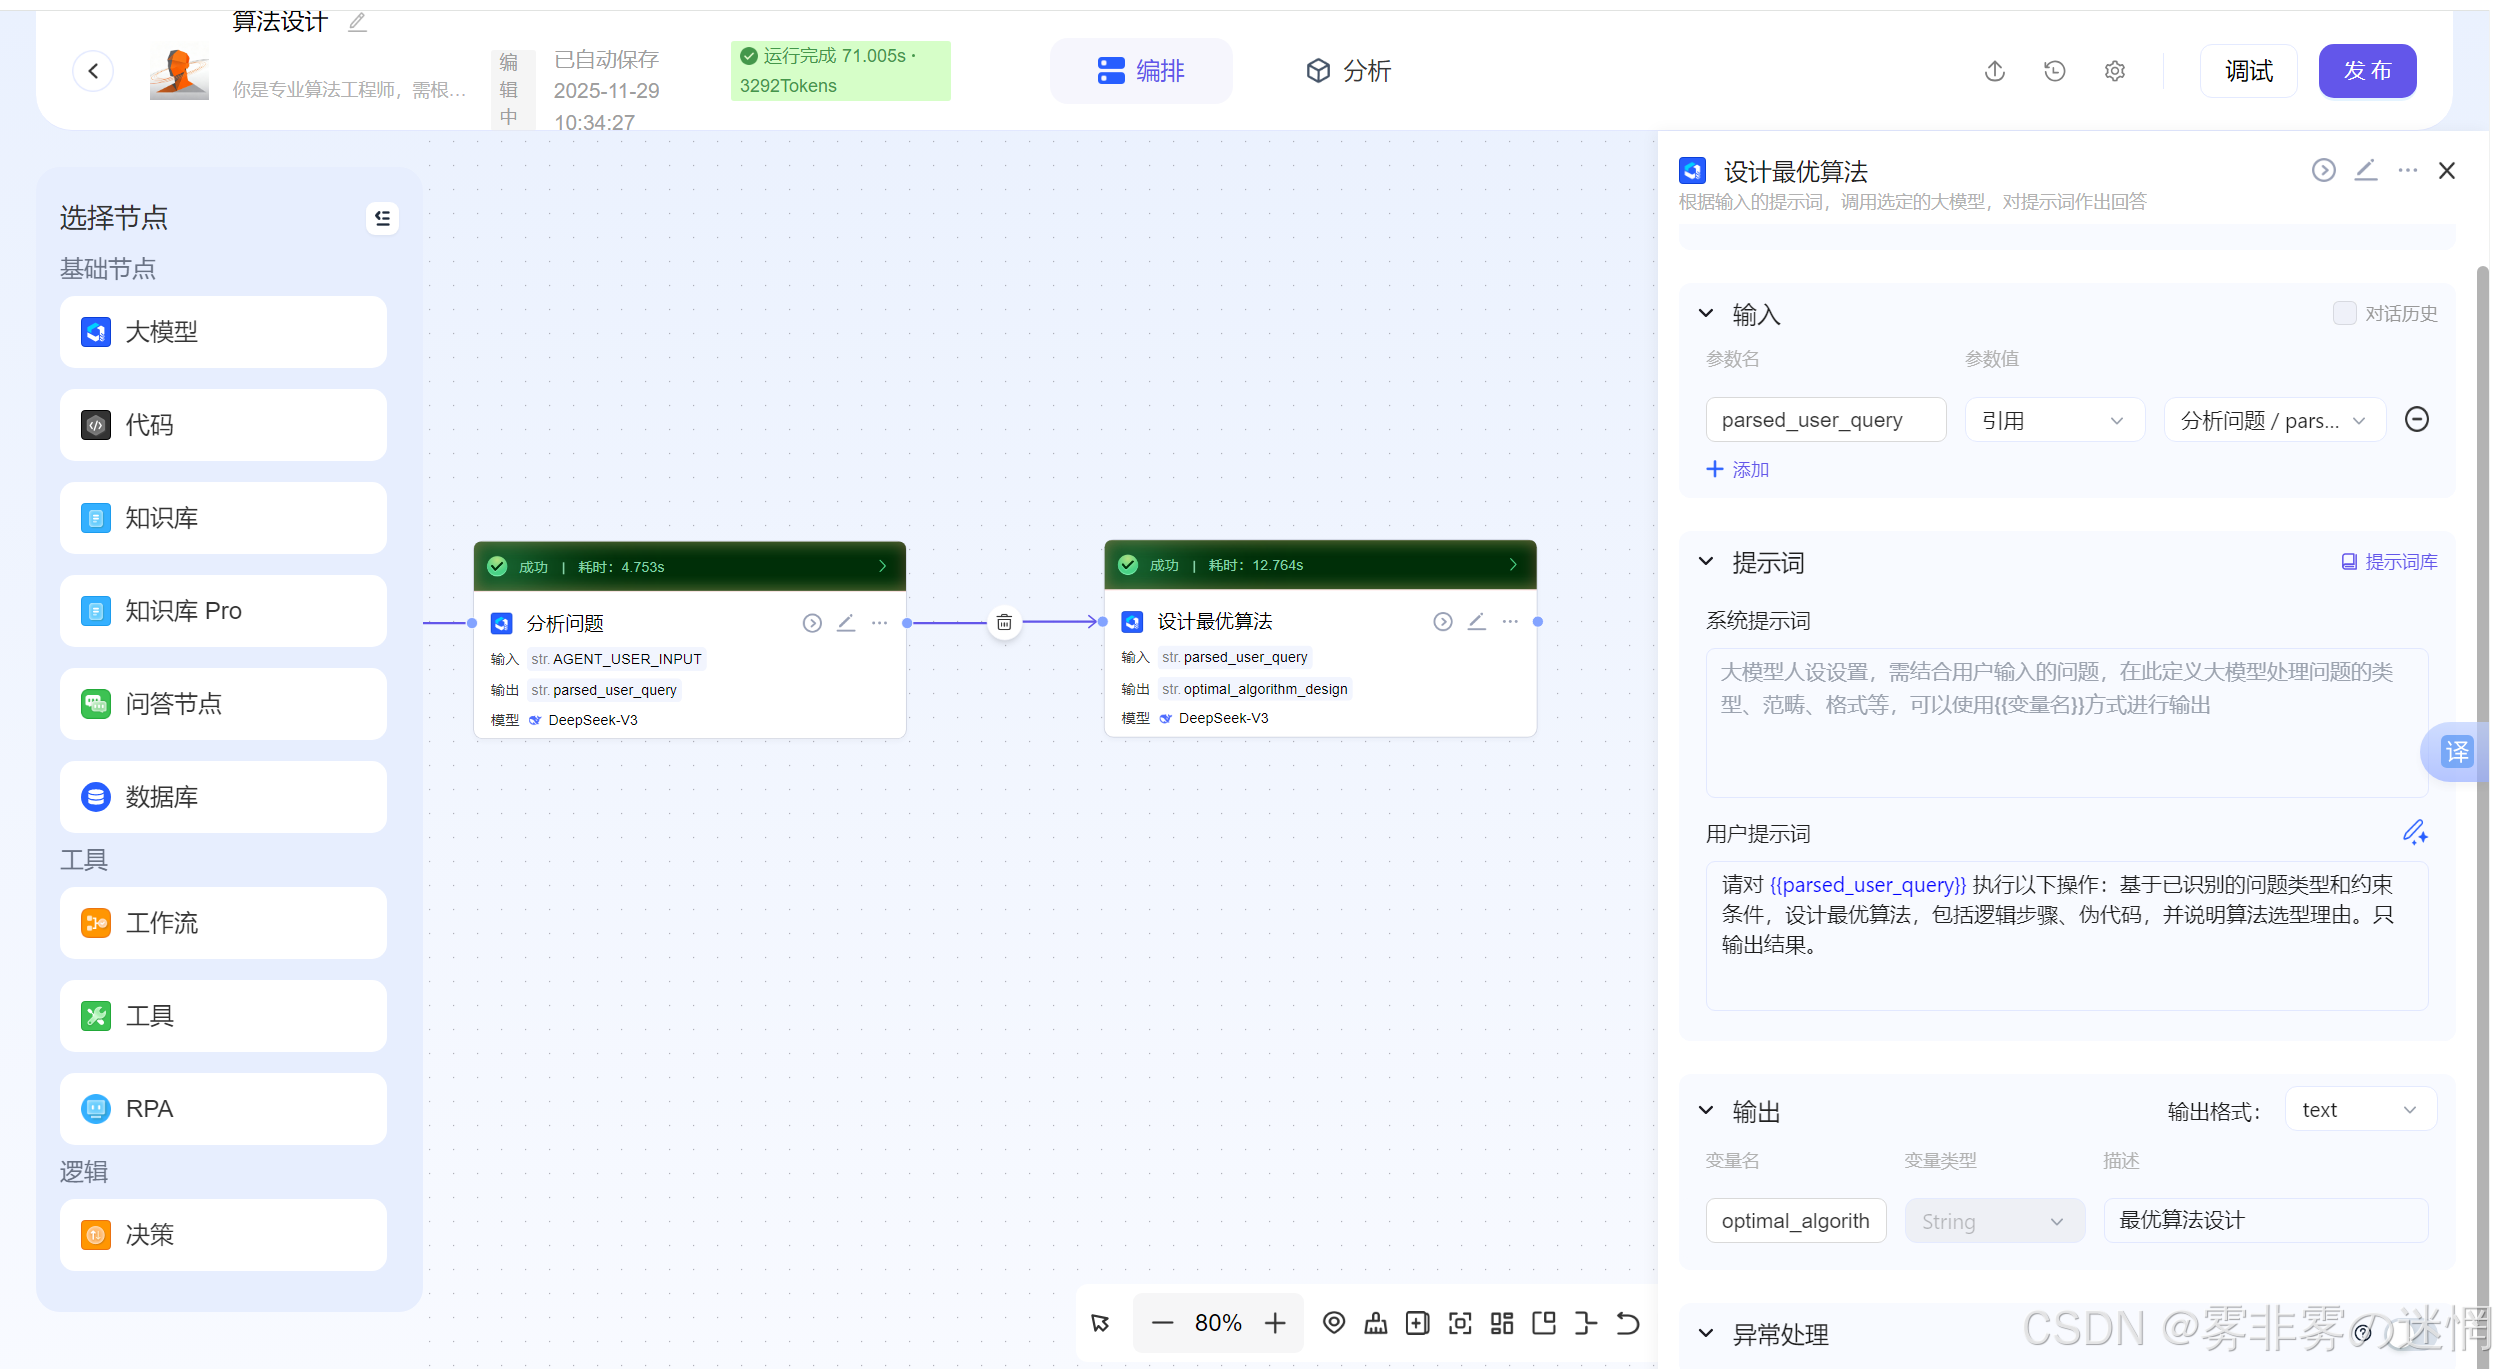2498x1369 pixels.
Task: Click the trash icon on the connection line
Action: [1004, 622]
